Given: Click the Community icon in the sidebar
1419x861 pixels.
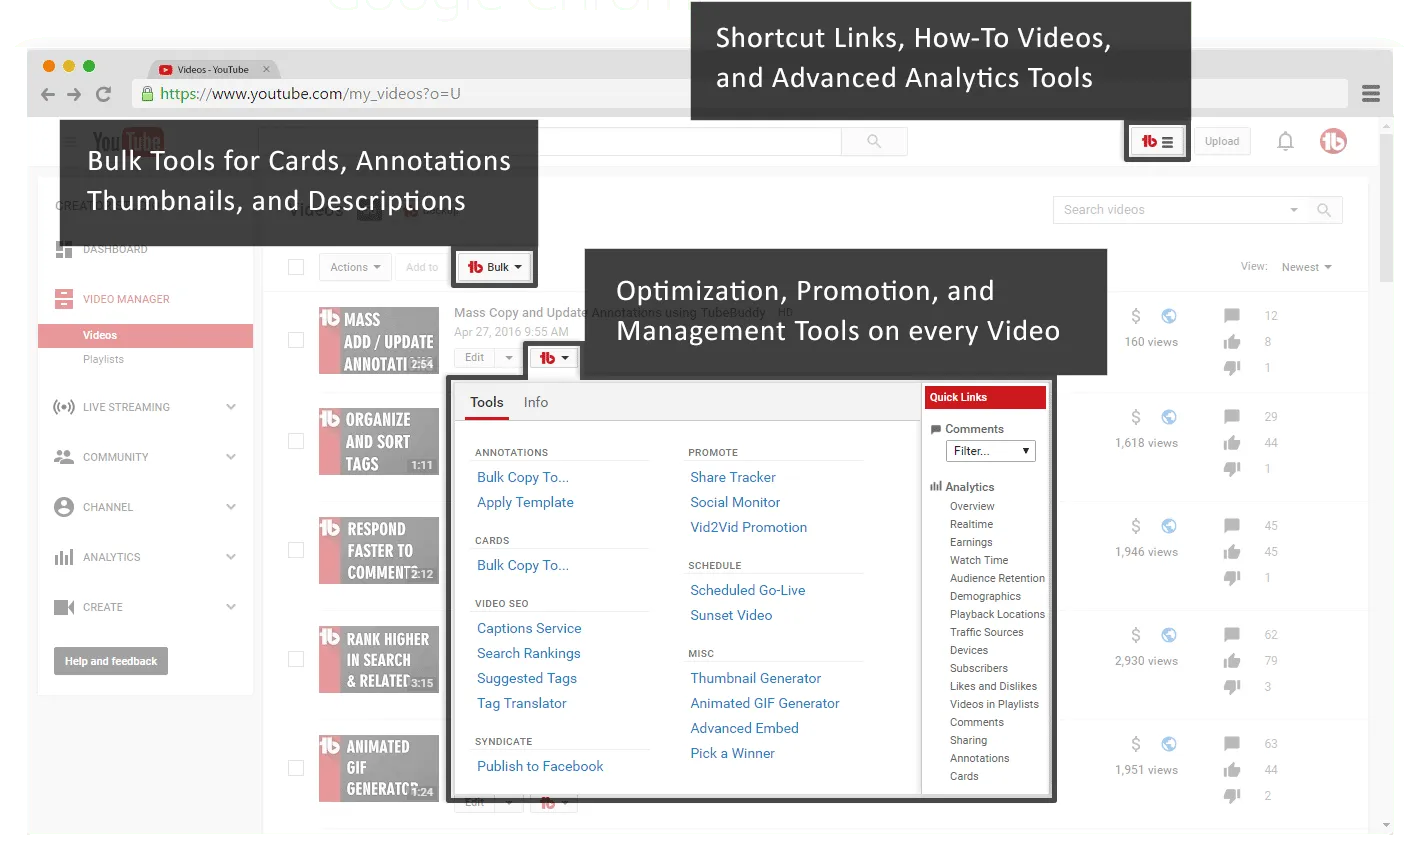Looking at the screenshot, I should click(x=62, y=457).
